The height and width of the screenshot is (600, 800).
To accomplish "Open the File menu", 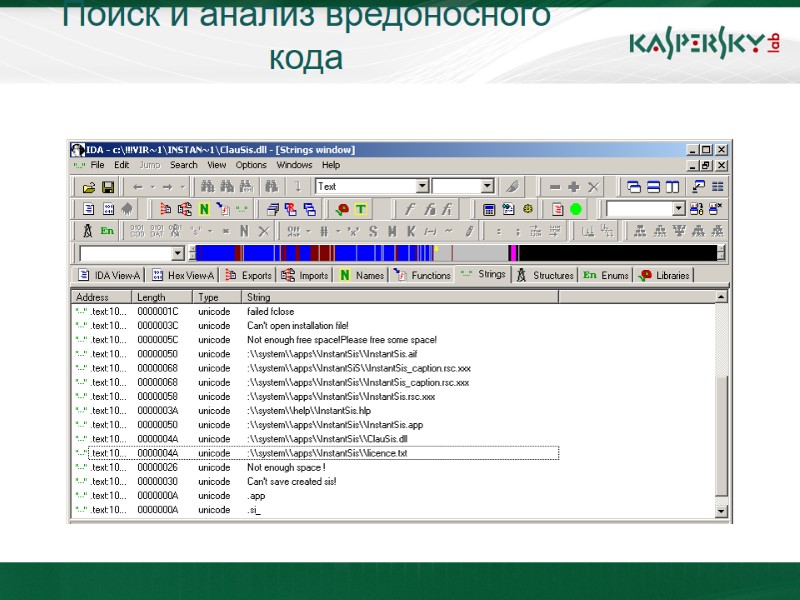I will 97,165.
